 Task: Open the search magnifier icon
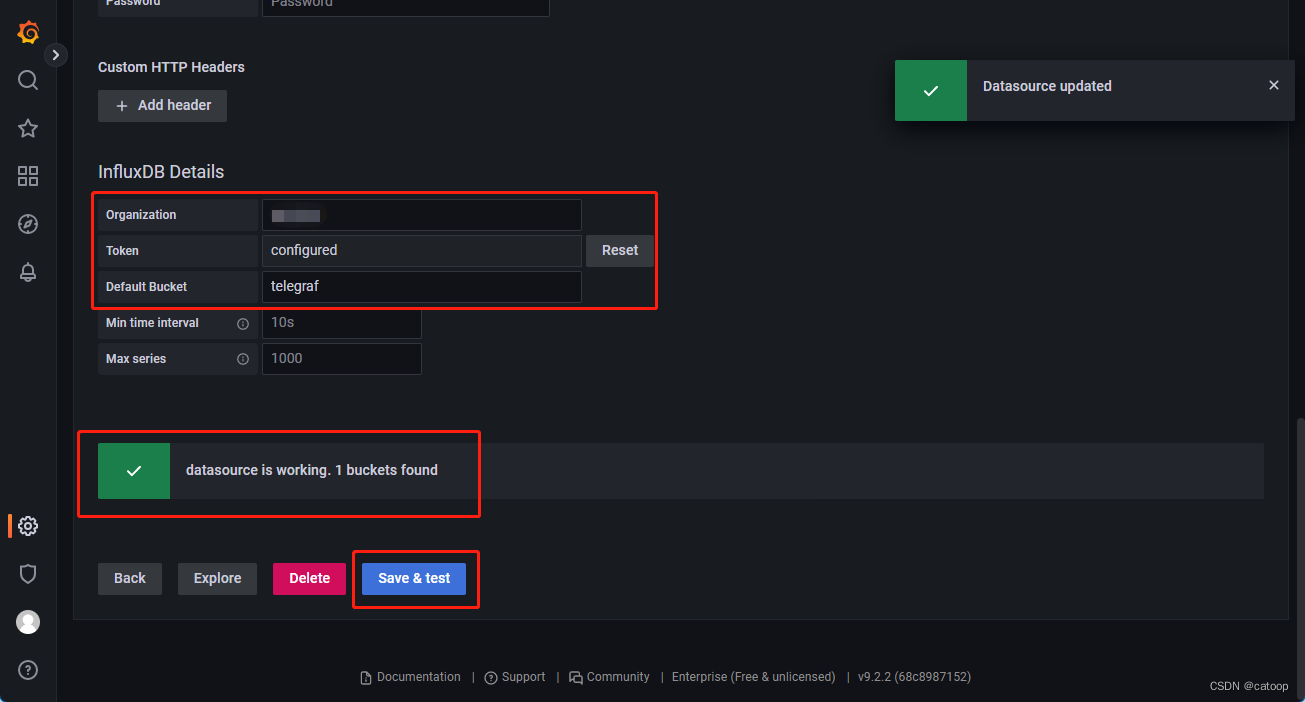[x=28, y=80]
